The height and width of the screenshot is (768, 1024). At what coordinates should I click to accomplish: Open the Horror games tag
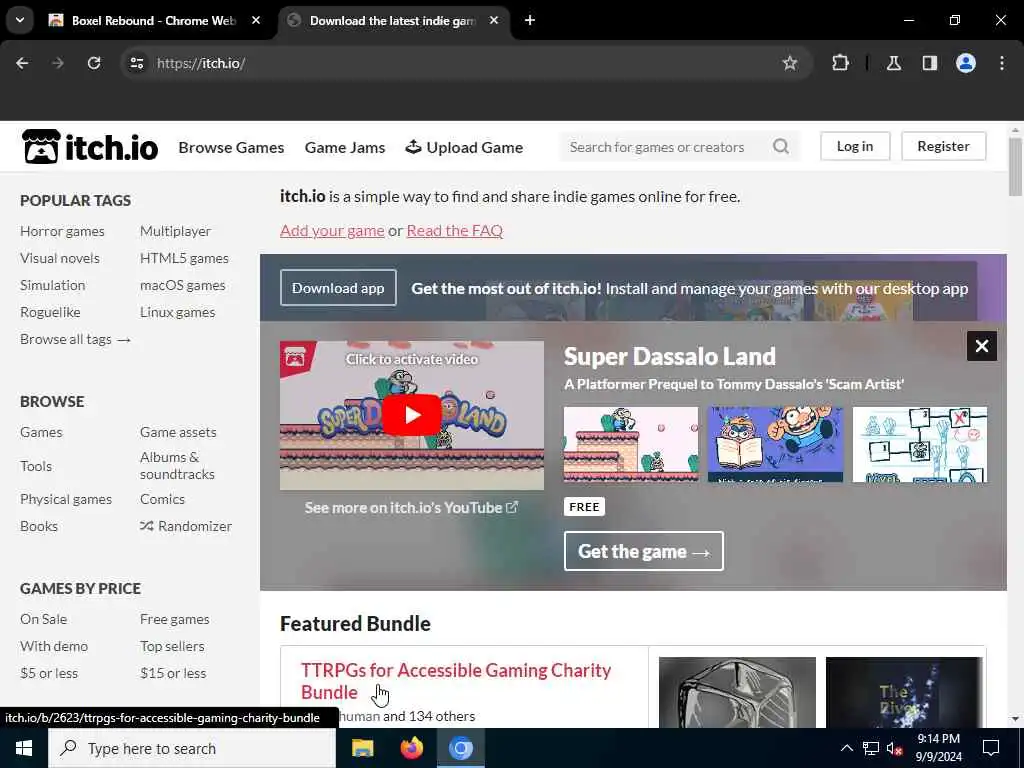[62, 231]
